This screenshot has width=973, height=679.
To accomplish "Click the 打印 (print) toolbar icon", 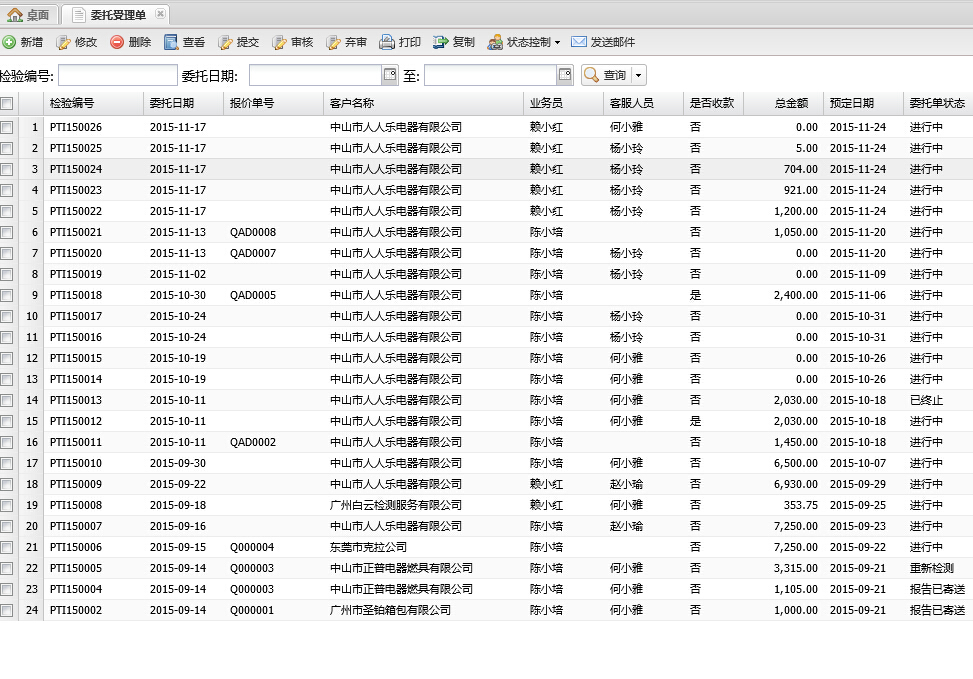I will point(387,42).
